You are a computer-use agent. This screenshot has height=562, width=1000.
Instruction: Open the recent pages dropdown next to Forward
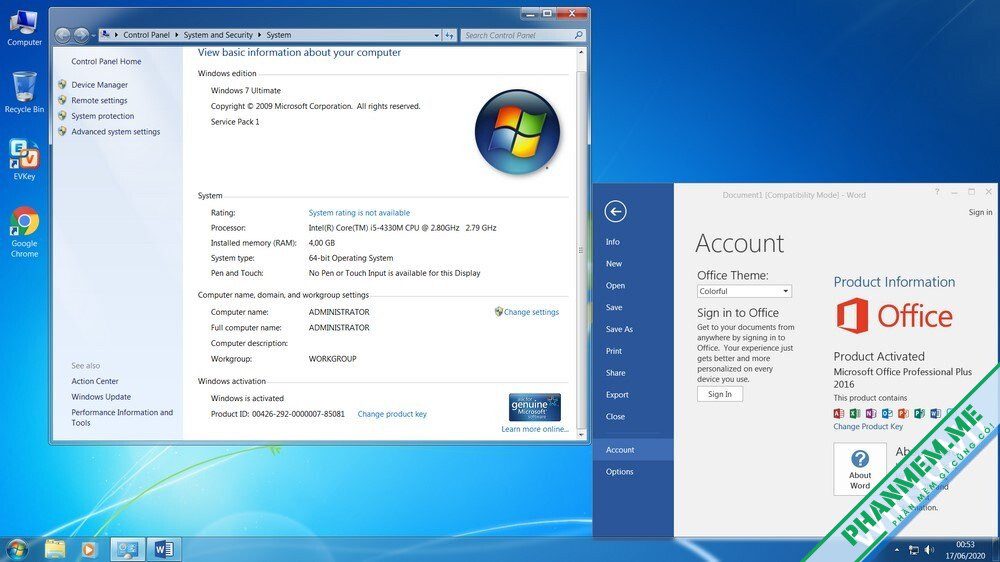click(94, 35)
